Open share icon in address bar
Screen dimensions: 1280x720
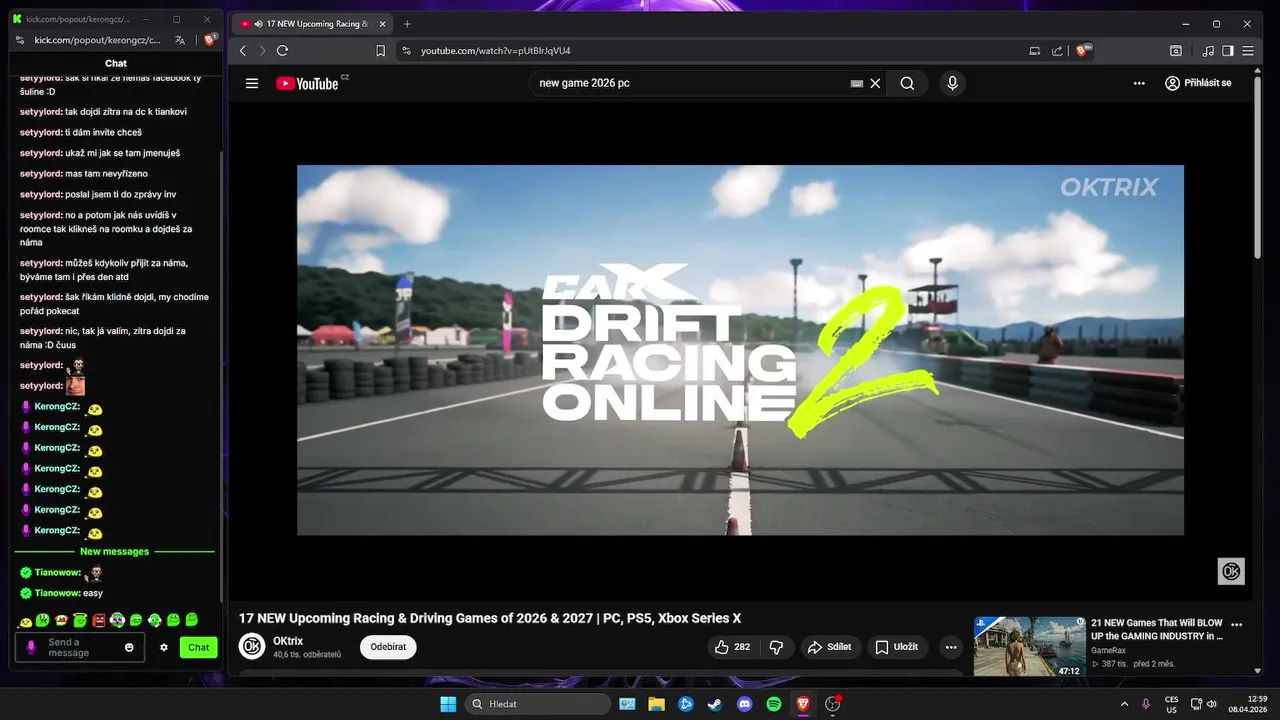(1057, 51)
